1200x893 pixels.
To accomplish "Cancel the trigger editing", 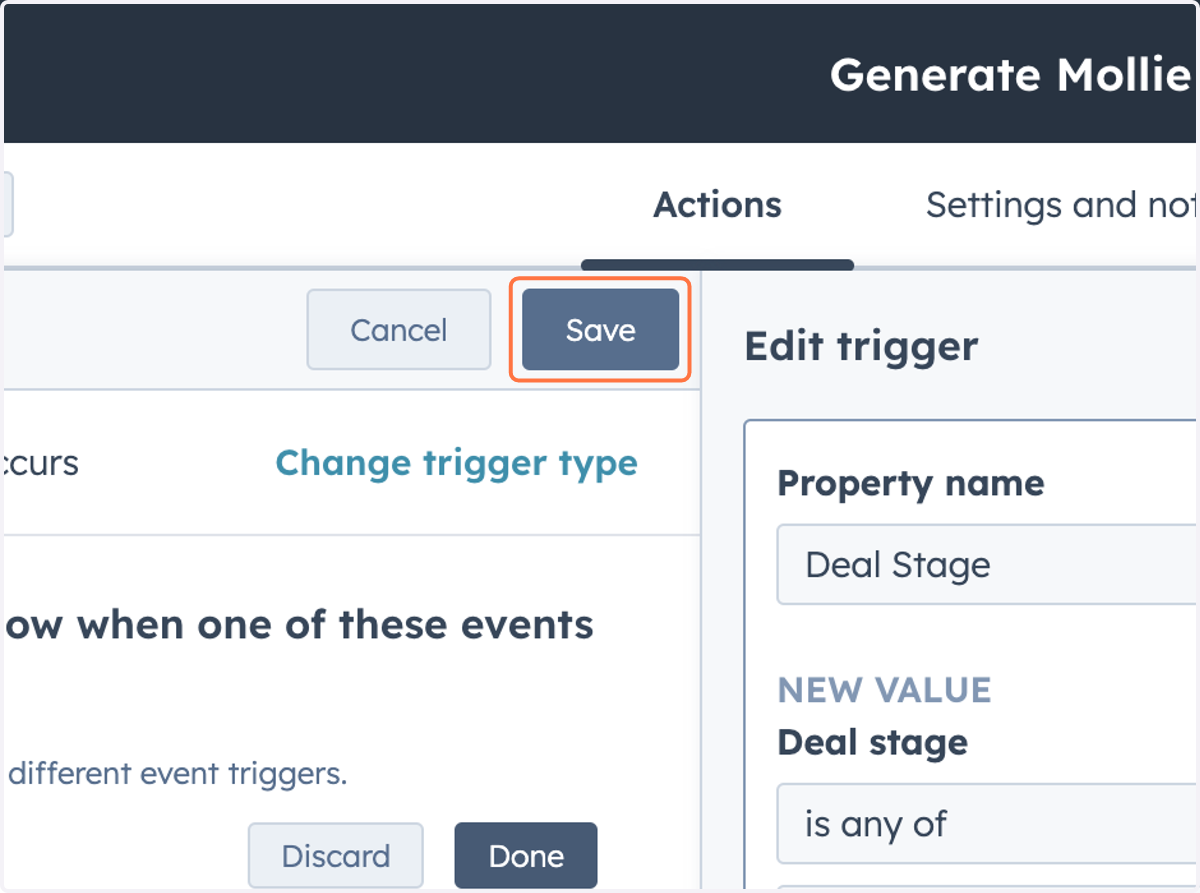I will (x=399, y=330).
